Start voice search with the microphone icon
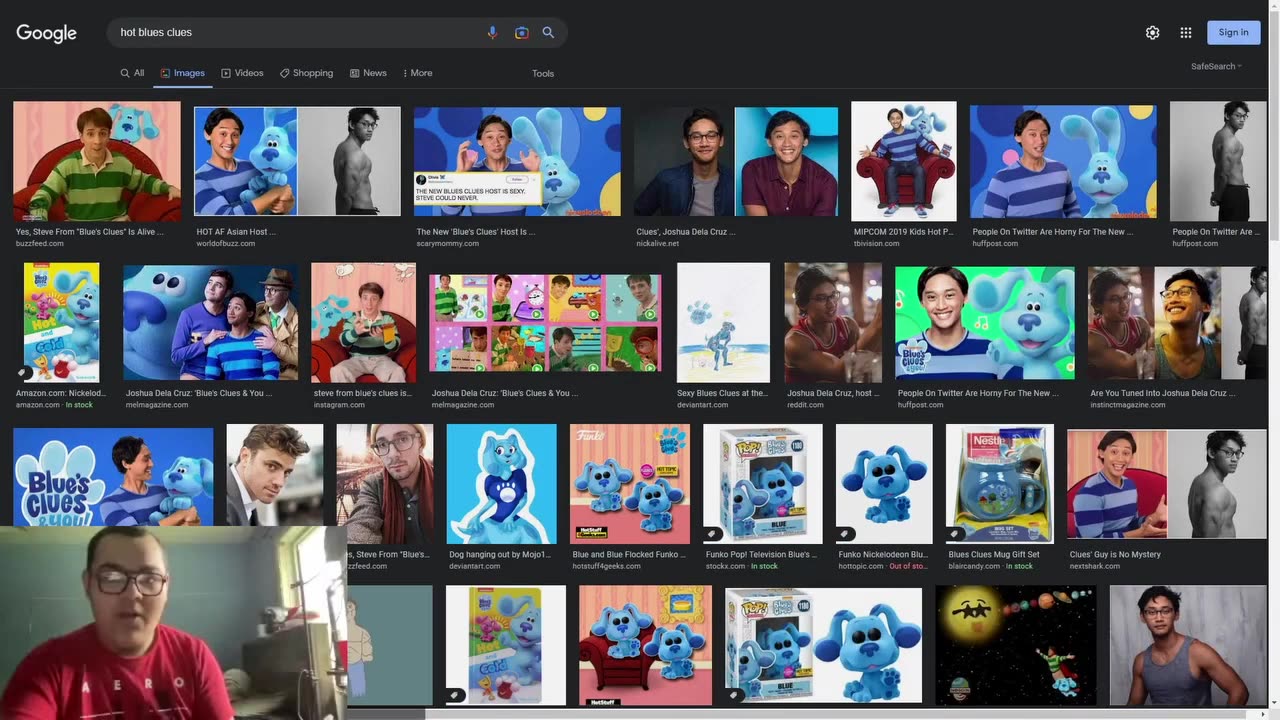Screen dimensions: 1280x720 (x=492, y=33)
